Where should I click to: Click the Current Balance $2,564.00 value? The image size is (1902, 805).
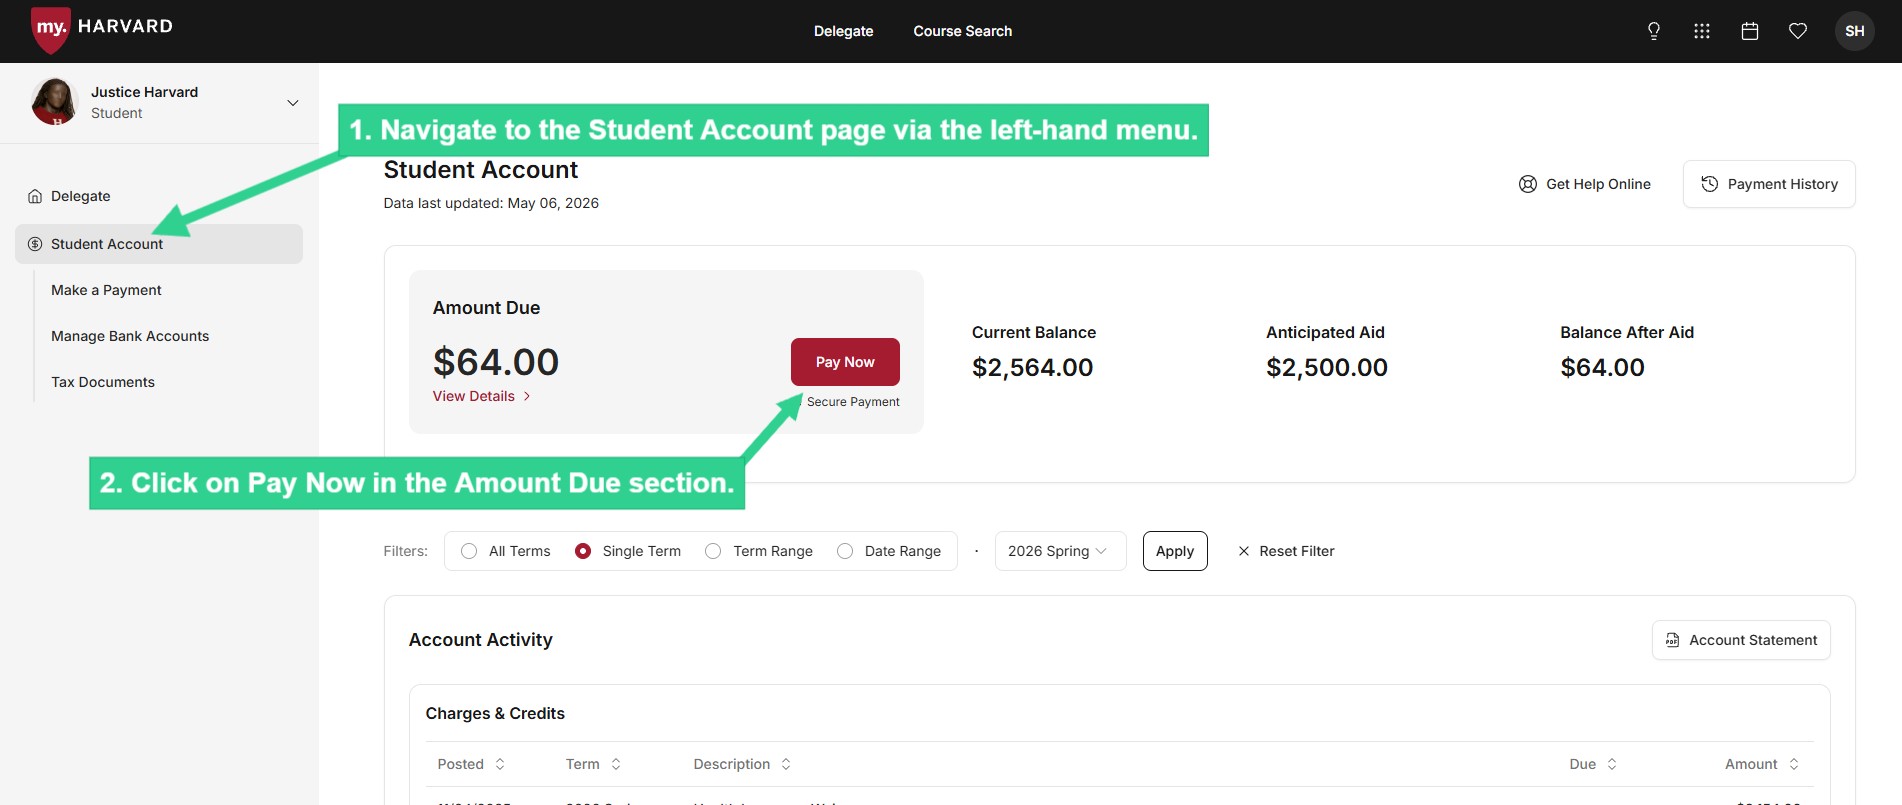point(1033,368)
